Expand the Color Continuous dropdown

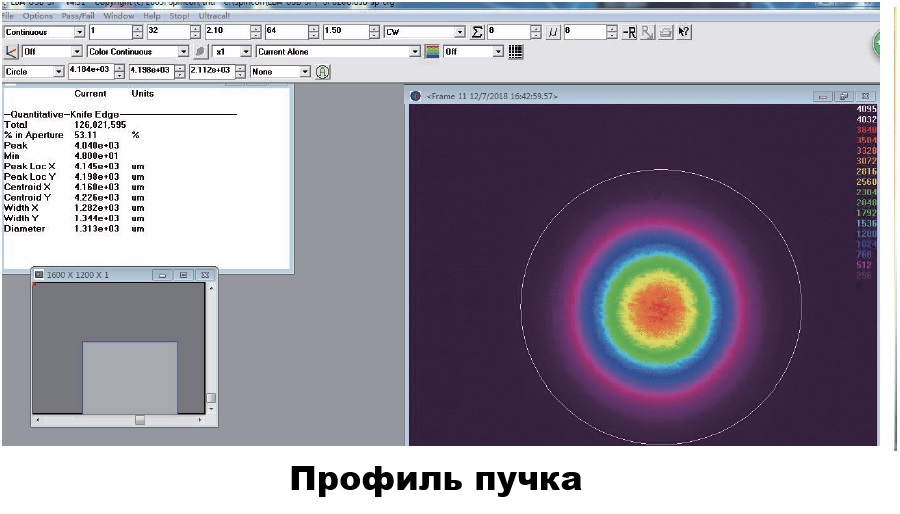tap(183, 51)
